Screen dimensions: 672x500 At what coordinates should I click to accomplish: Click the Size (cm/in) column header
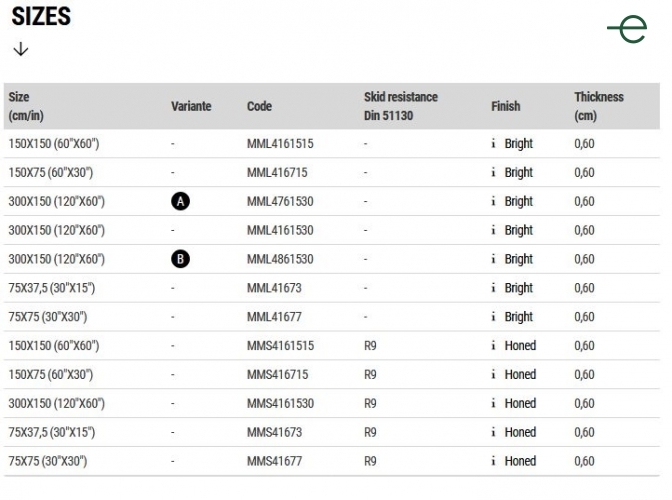26,106
